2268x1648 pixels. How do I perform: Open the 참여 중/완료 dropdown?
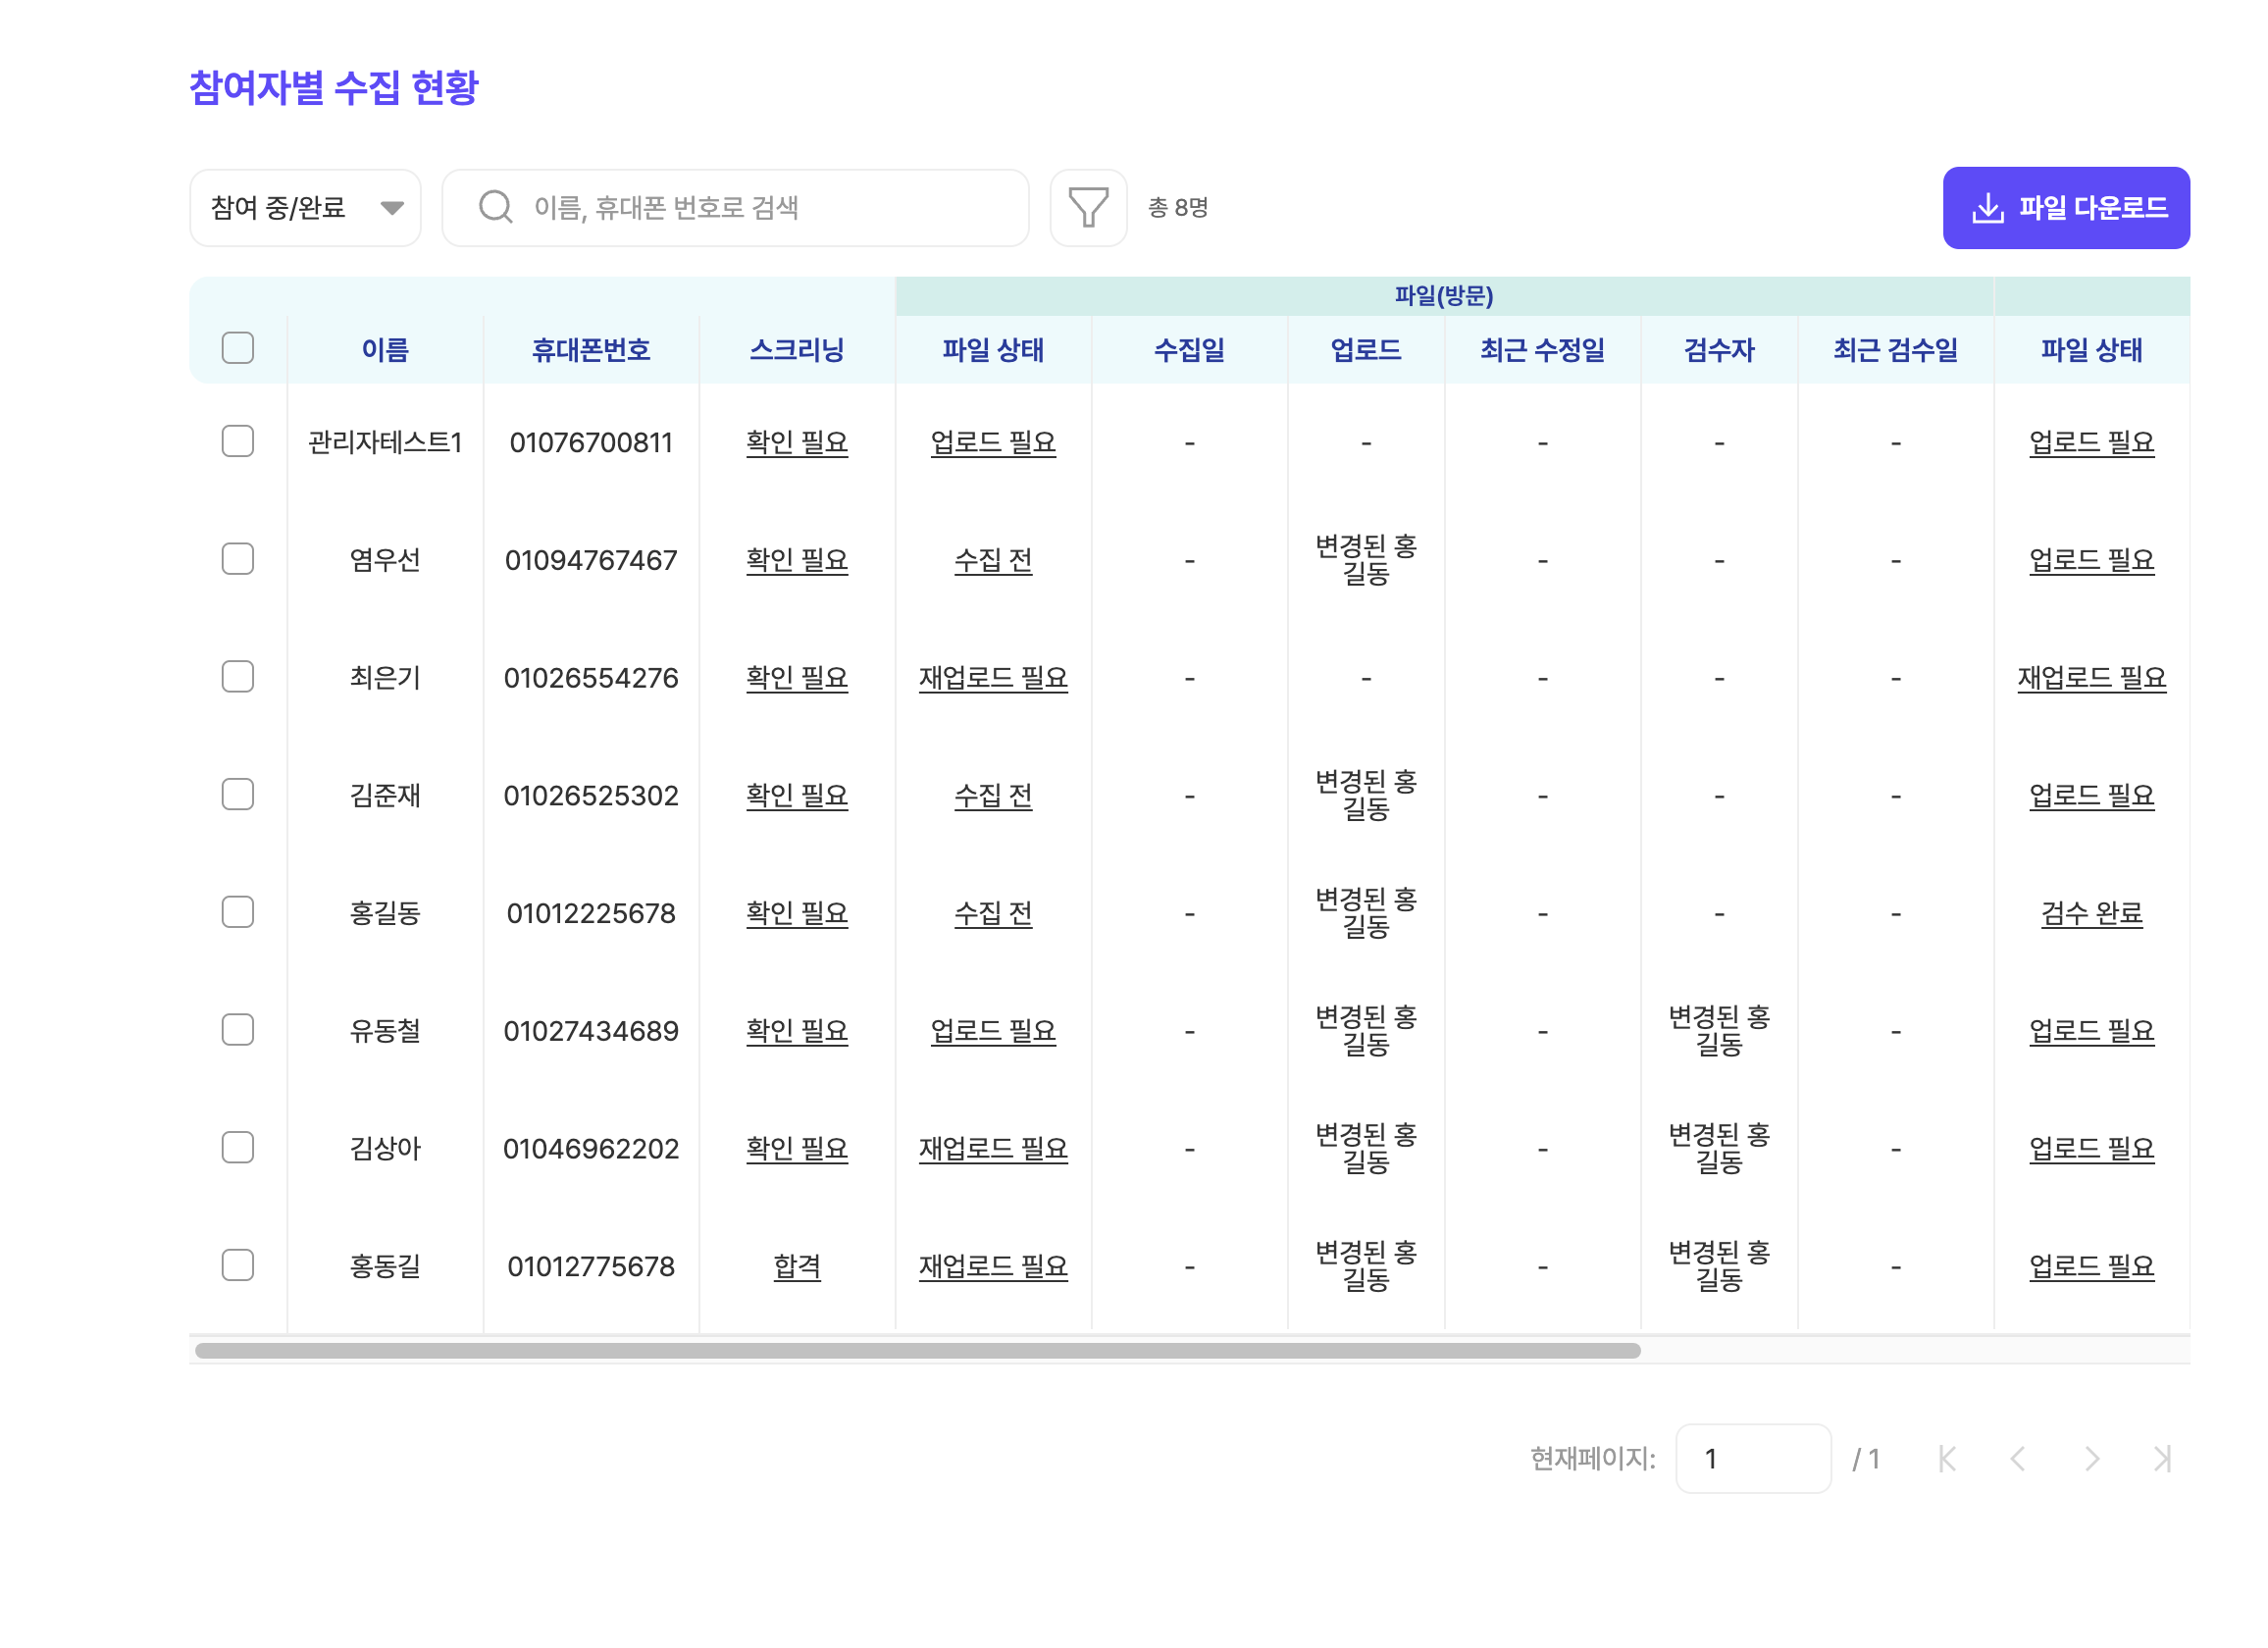point(305,208)
